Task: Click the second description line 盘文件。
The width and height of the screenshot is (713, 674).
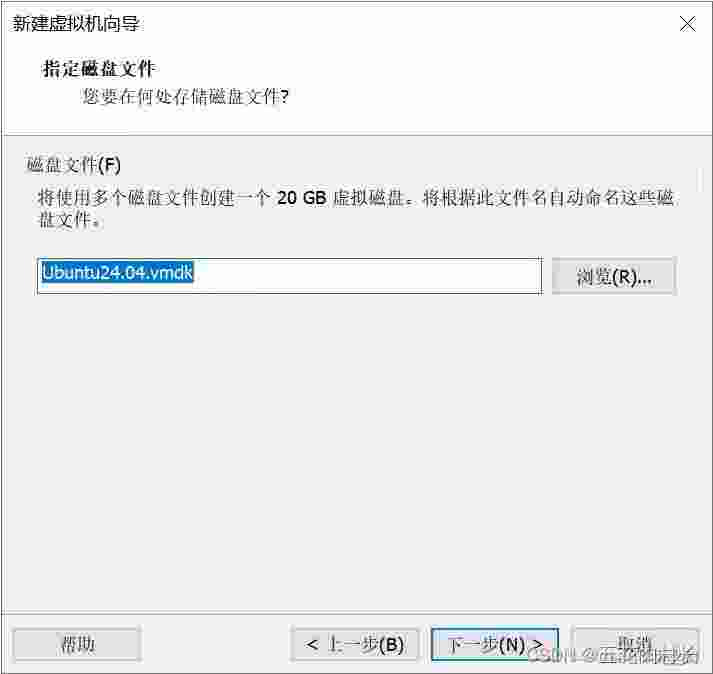Action: click(x=69, y=220)
